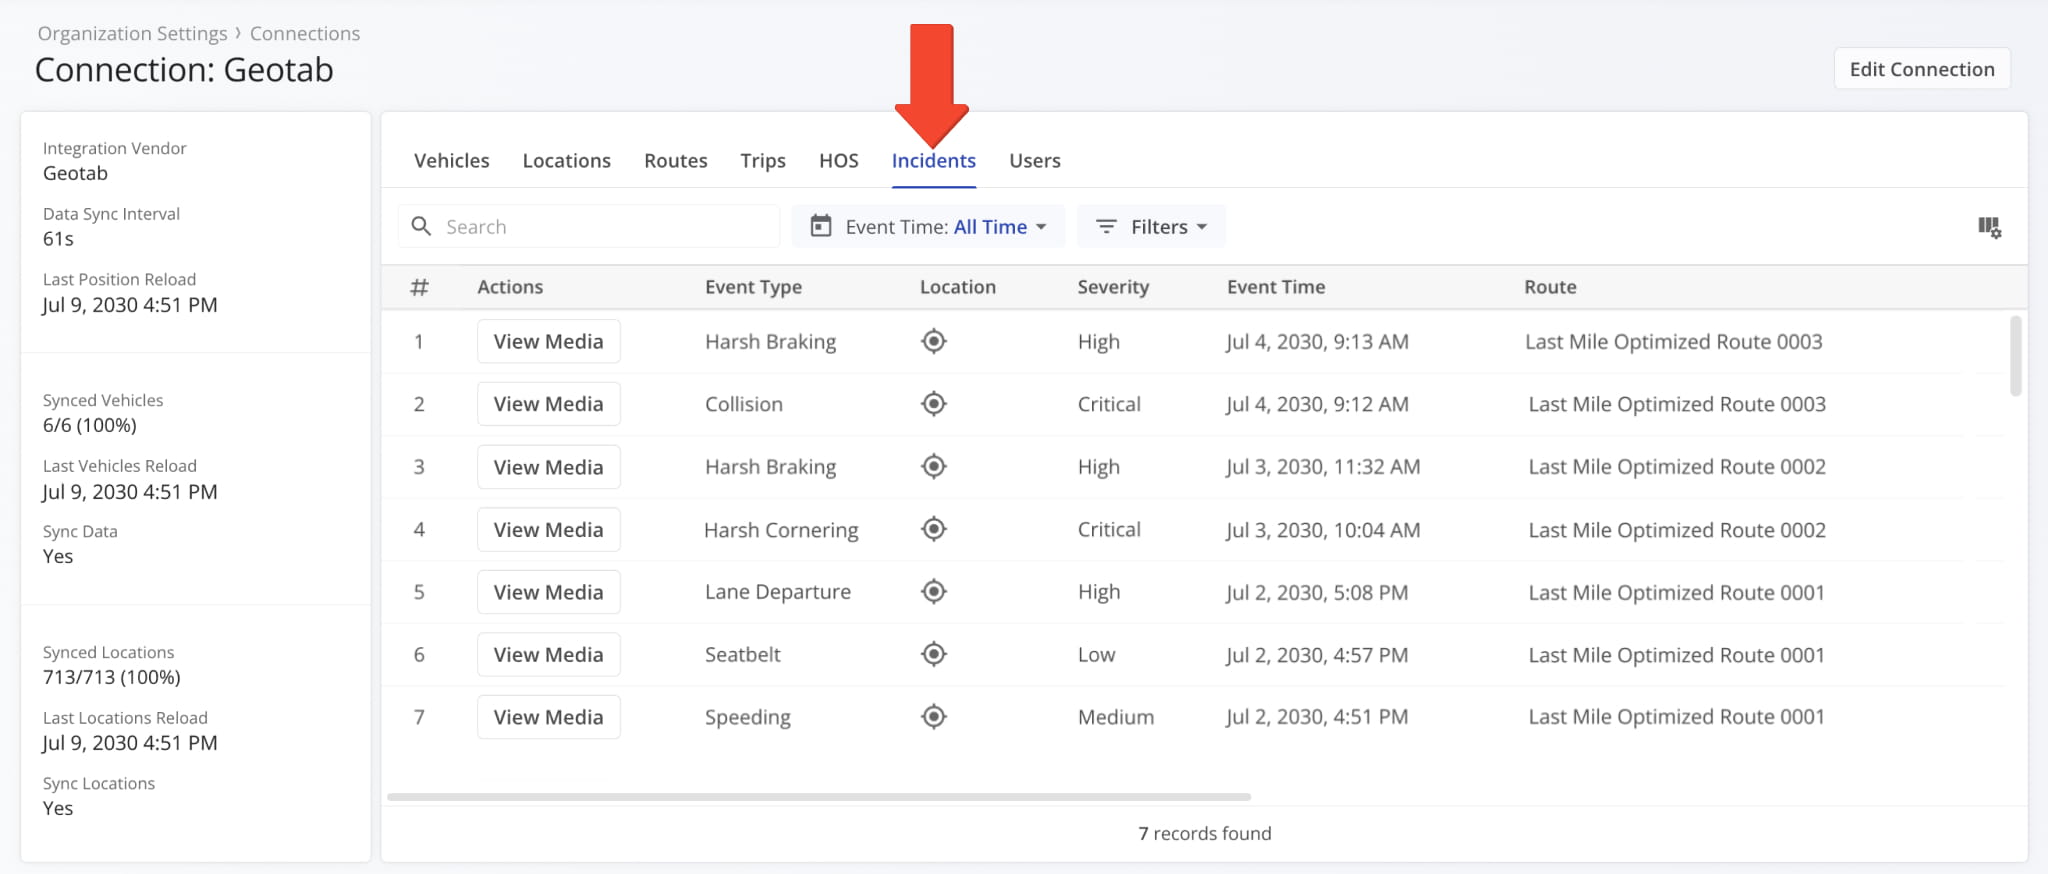Click the horizontal table scrollbar
Viewport: 2048px width, 874px height.
click(818, 797)
